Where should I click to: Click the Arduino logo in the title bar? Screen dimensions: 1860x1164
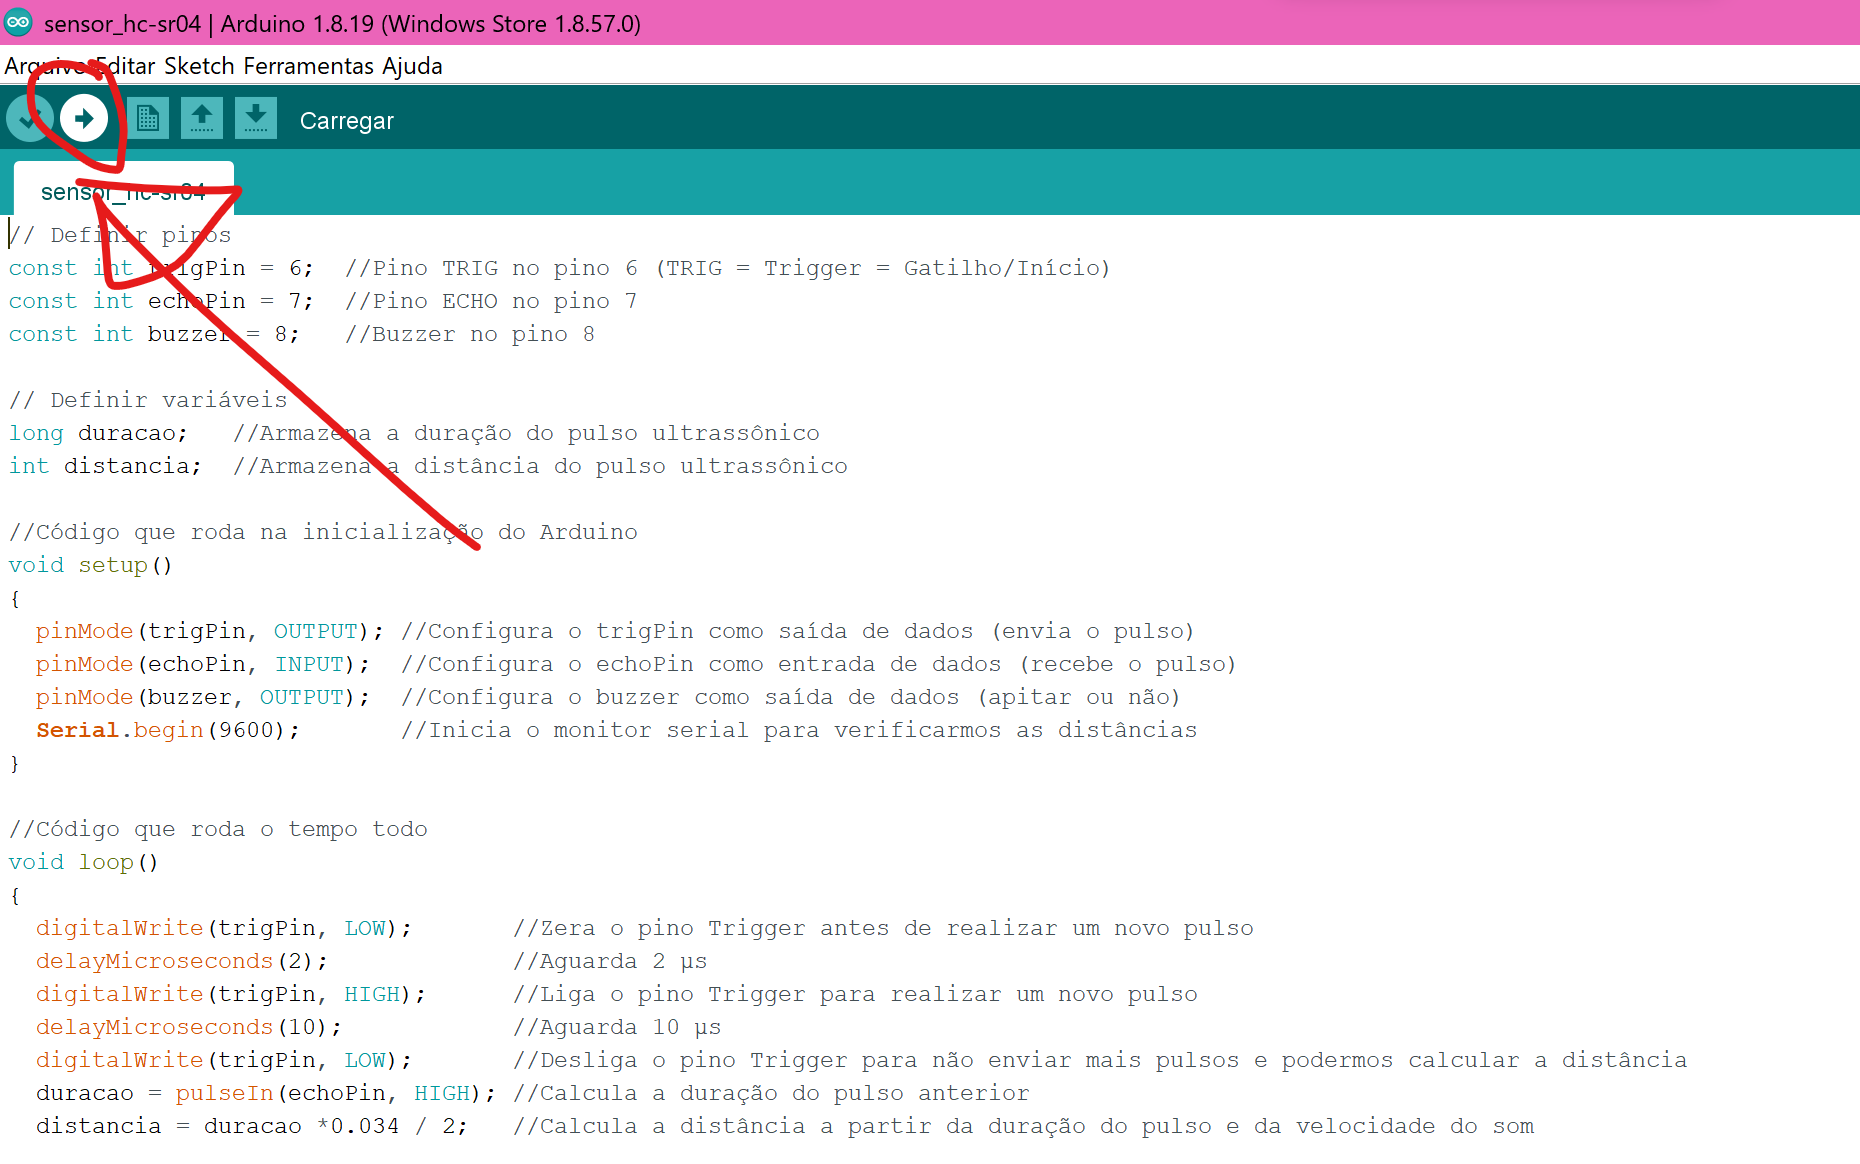[18, 22]
